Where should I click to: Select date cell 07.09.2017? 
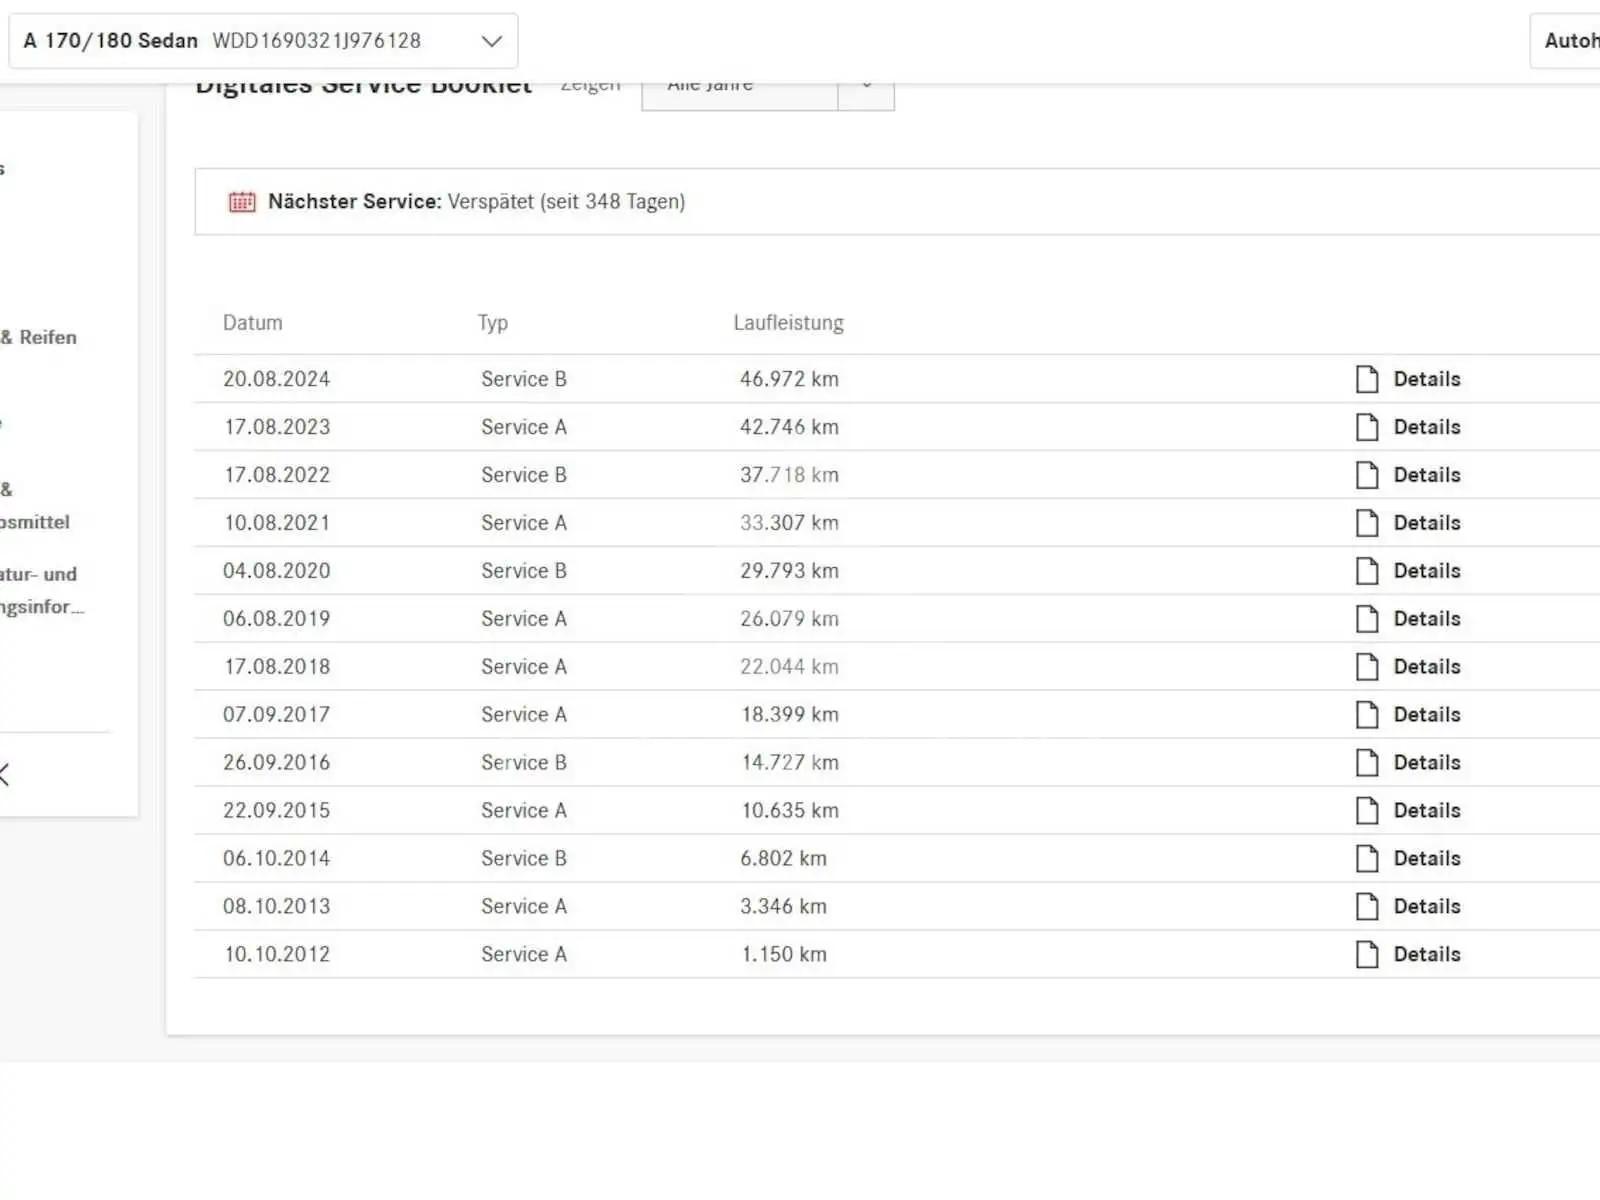(x=277, y=715)
